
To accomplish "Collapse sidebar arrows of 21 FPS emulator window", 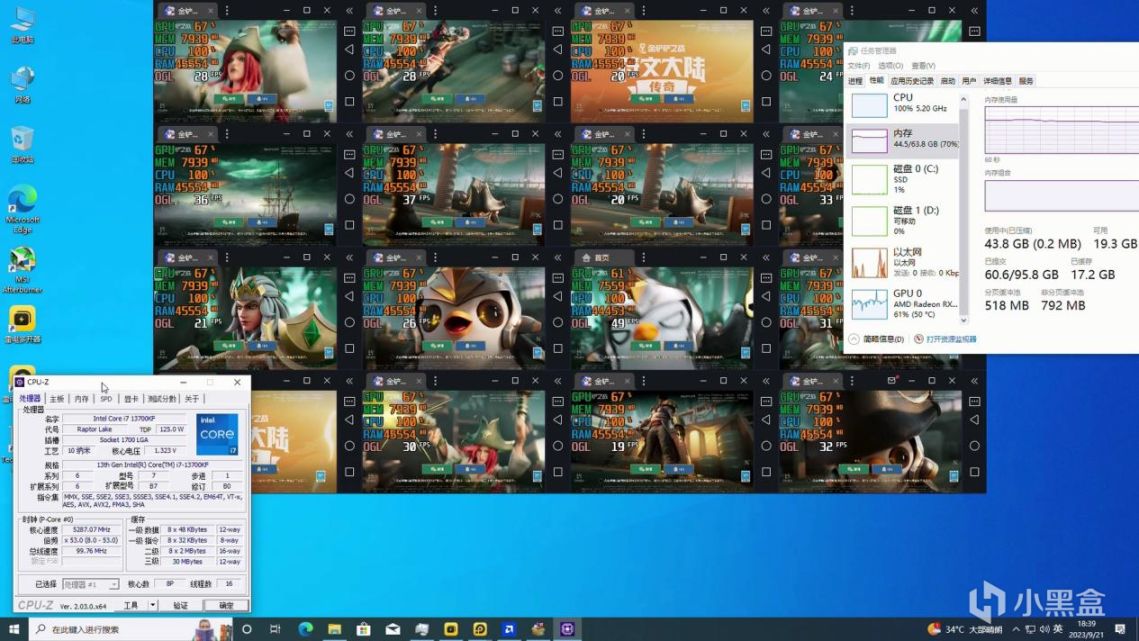I will click(x=349, y=257).
